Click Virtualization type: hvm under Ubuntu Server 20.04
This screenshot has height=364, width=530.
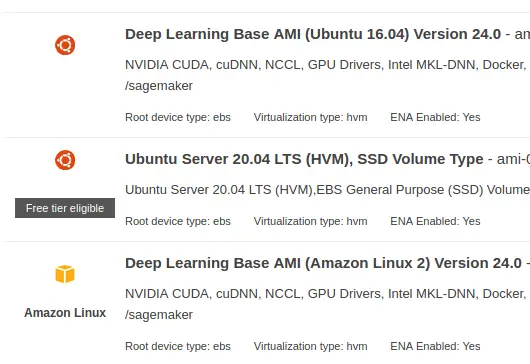pos(311,221)
